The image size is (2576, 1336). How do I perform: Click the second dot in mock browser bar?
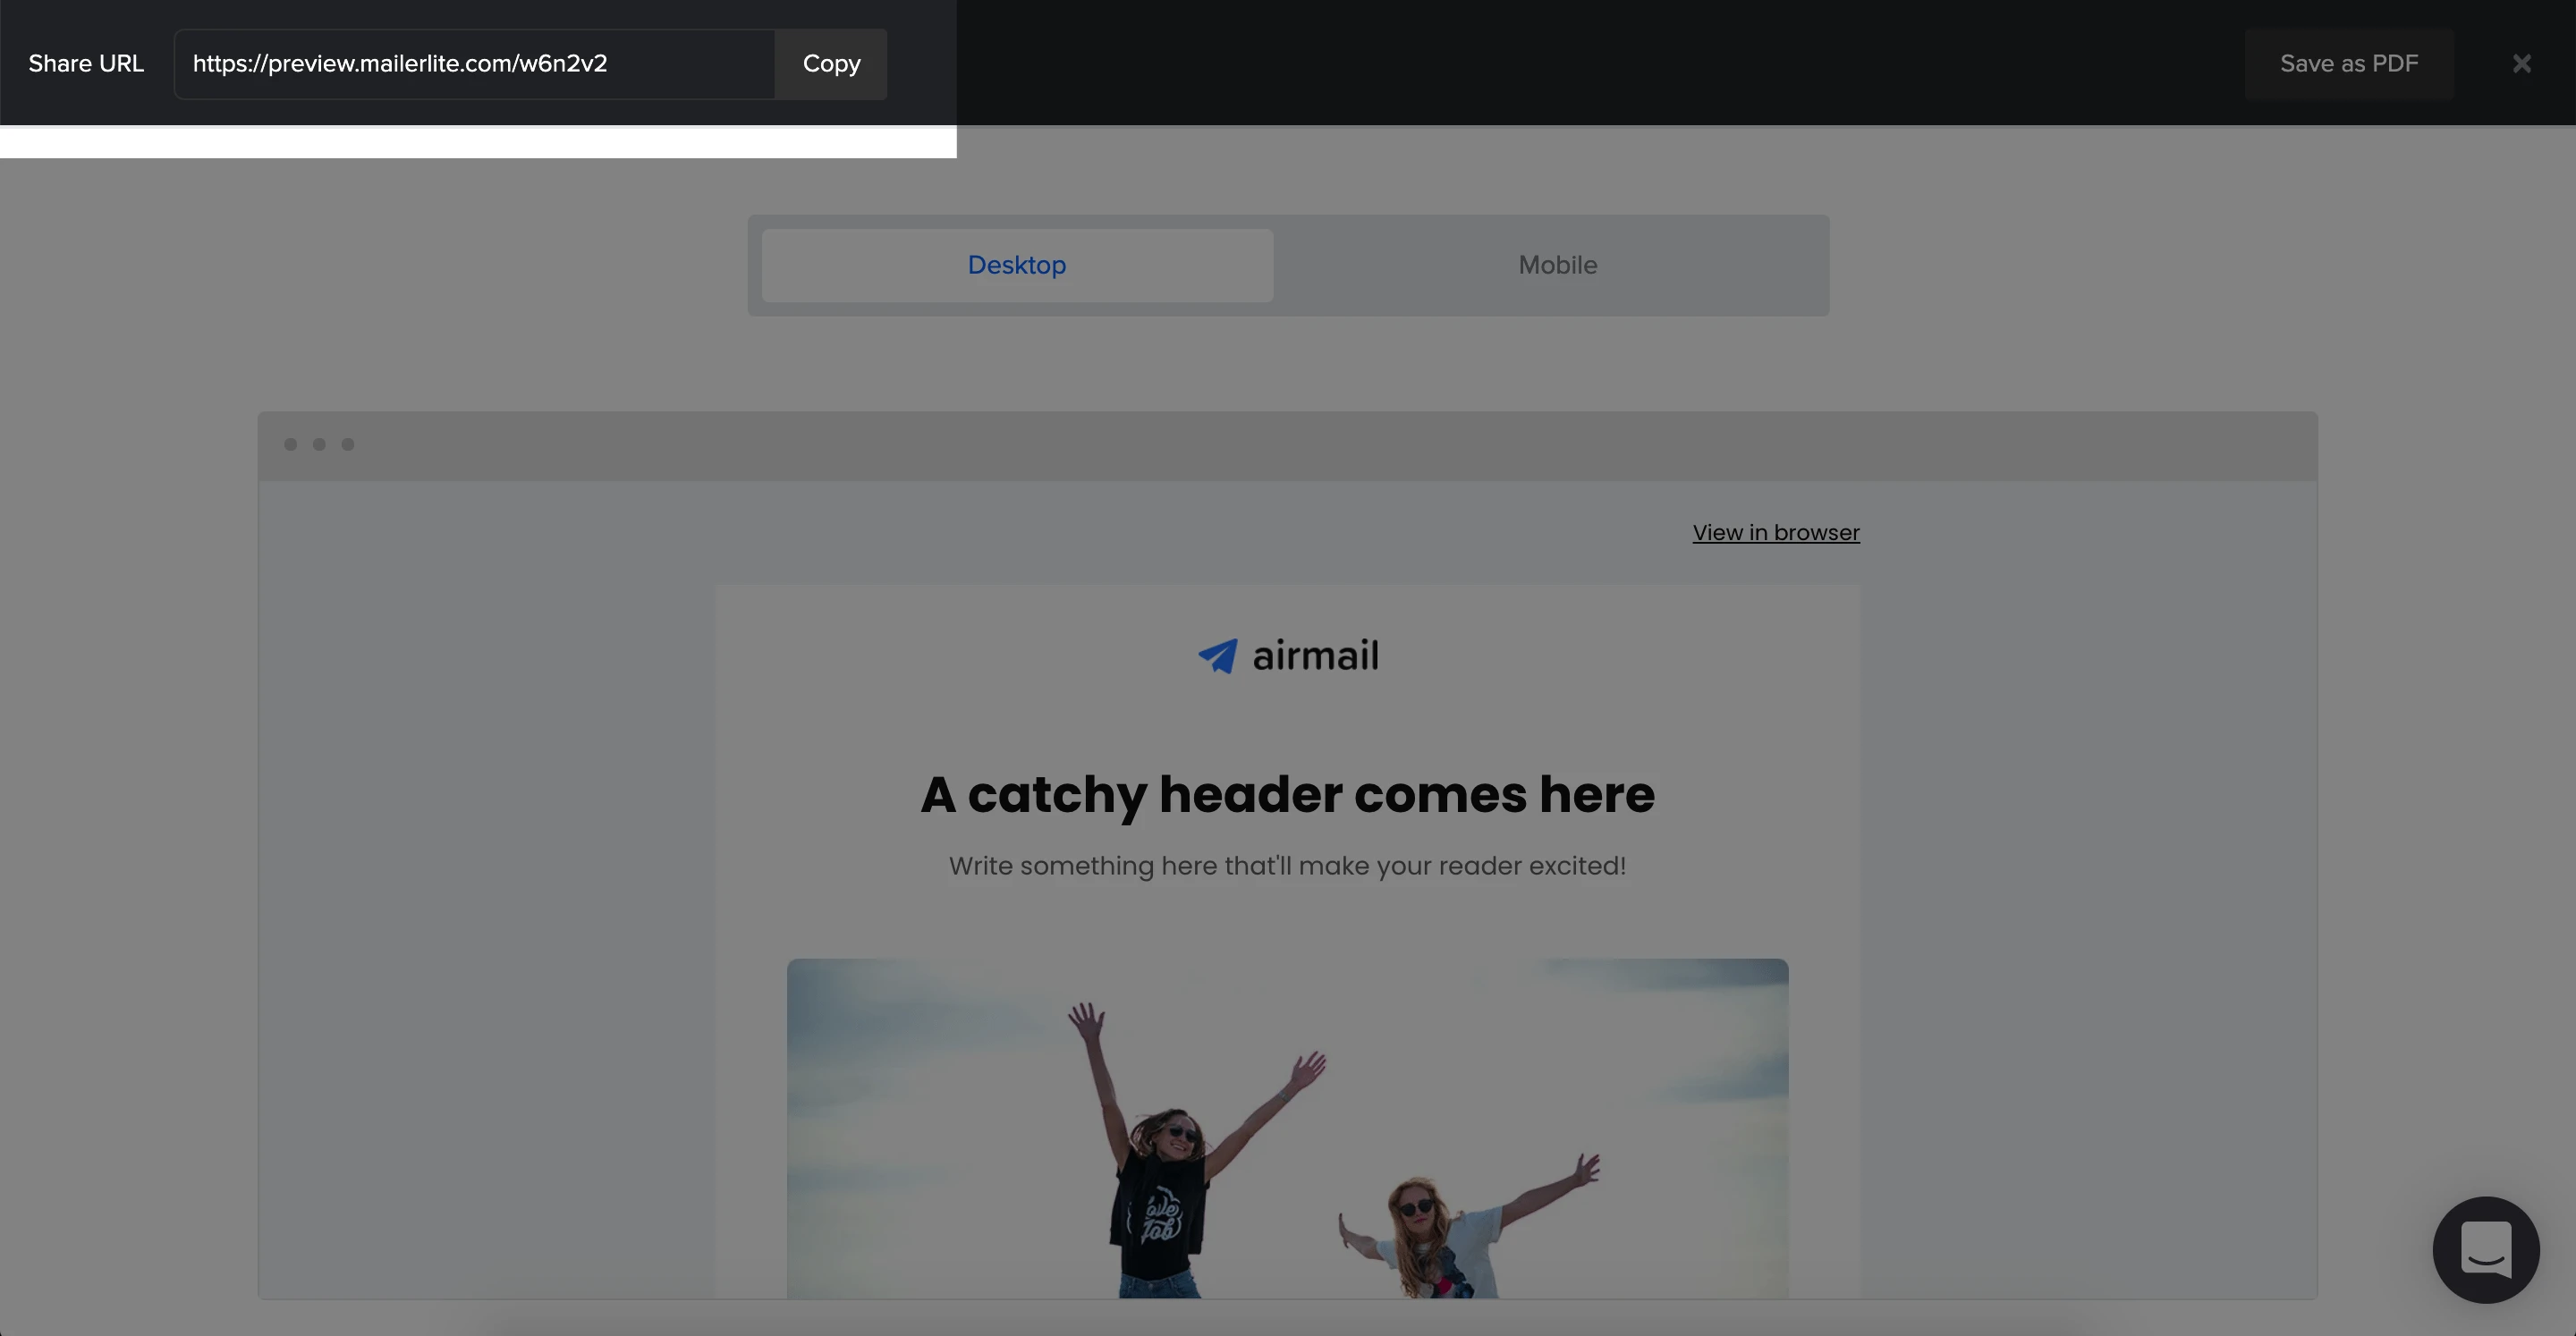click(319, 444)
